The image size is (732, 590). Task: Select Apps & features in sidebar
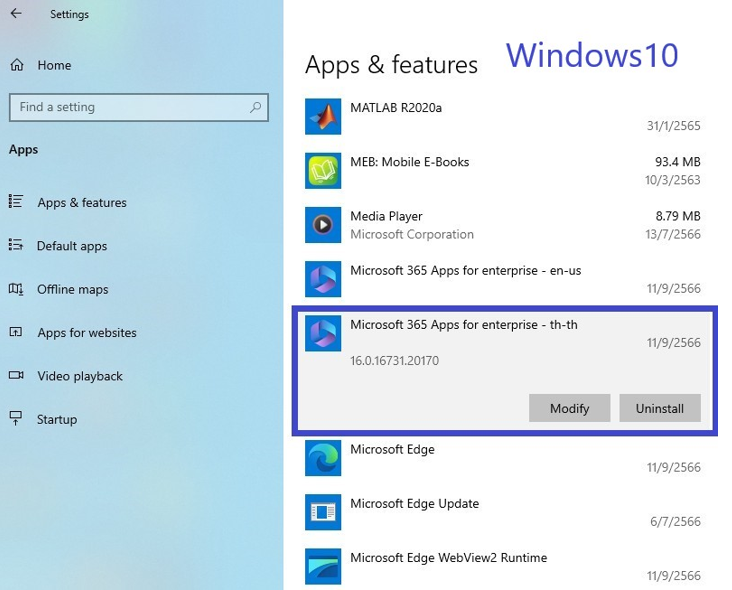tap(82, 202)
